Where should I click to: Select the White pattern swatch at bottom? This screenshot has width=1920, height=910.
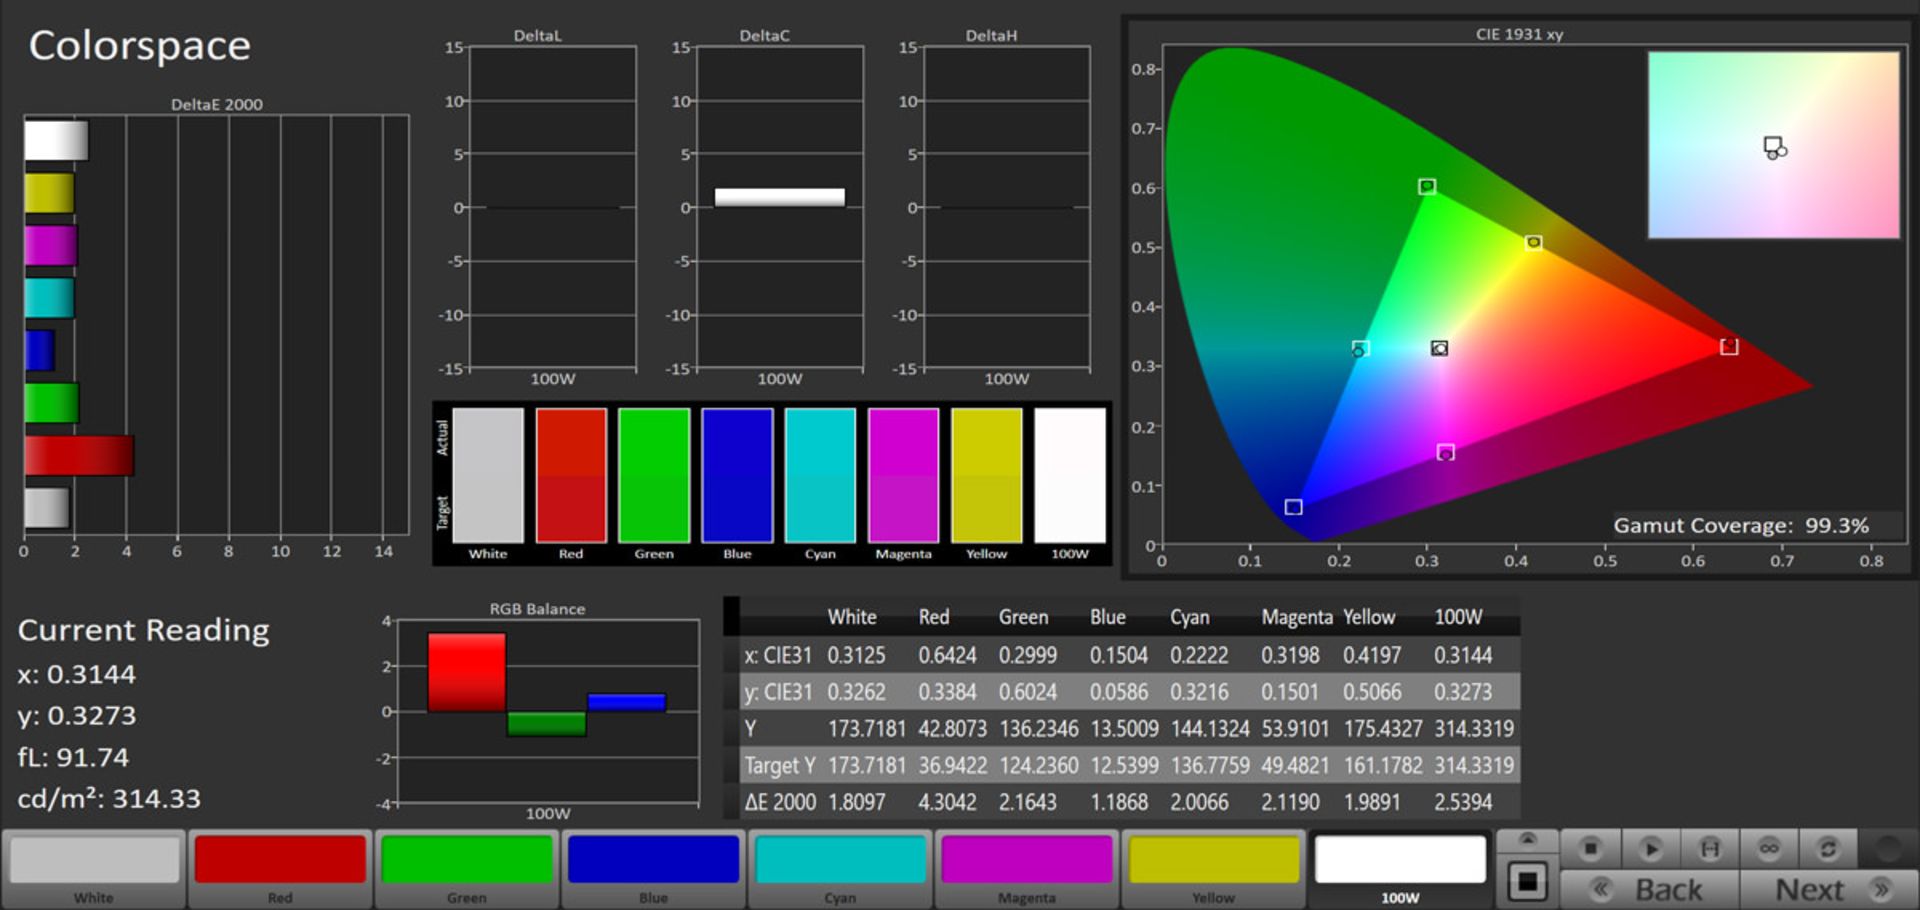[x=94, y=861]
